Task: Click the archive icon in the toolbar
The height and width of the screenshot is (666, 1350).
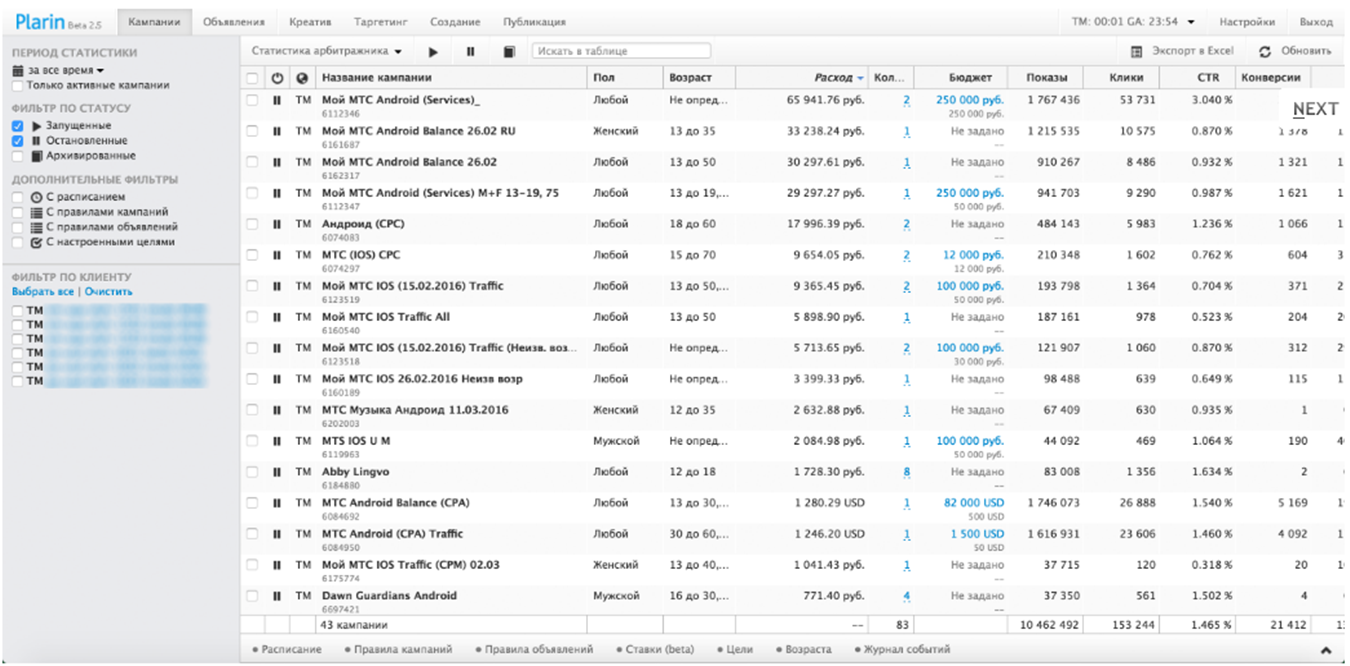Action: (x=508, y=51)
